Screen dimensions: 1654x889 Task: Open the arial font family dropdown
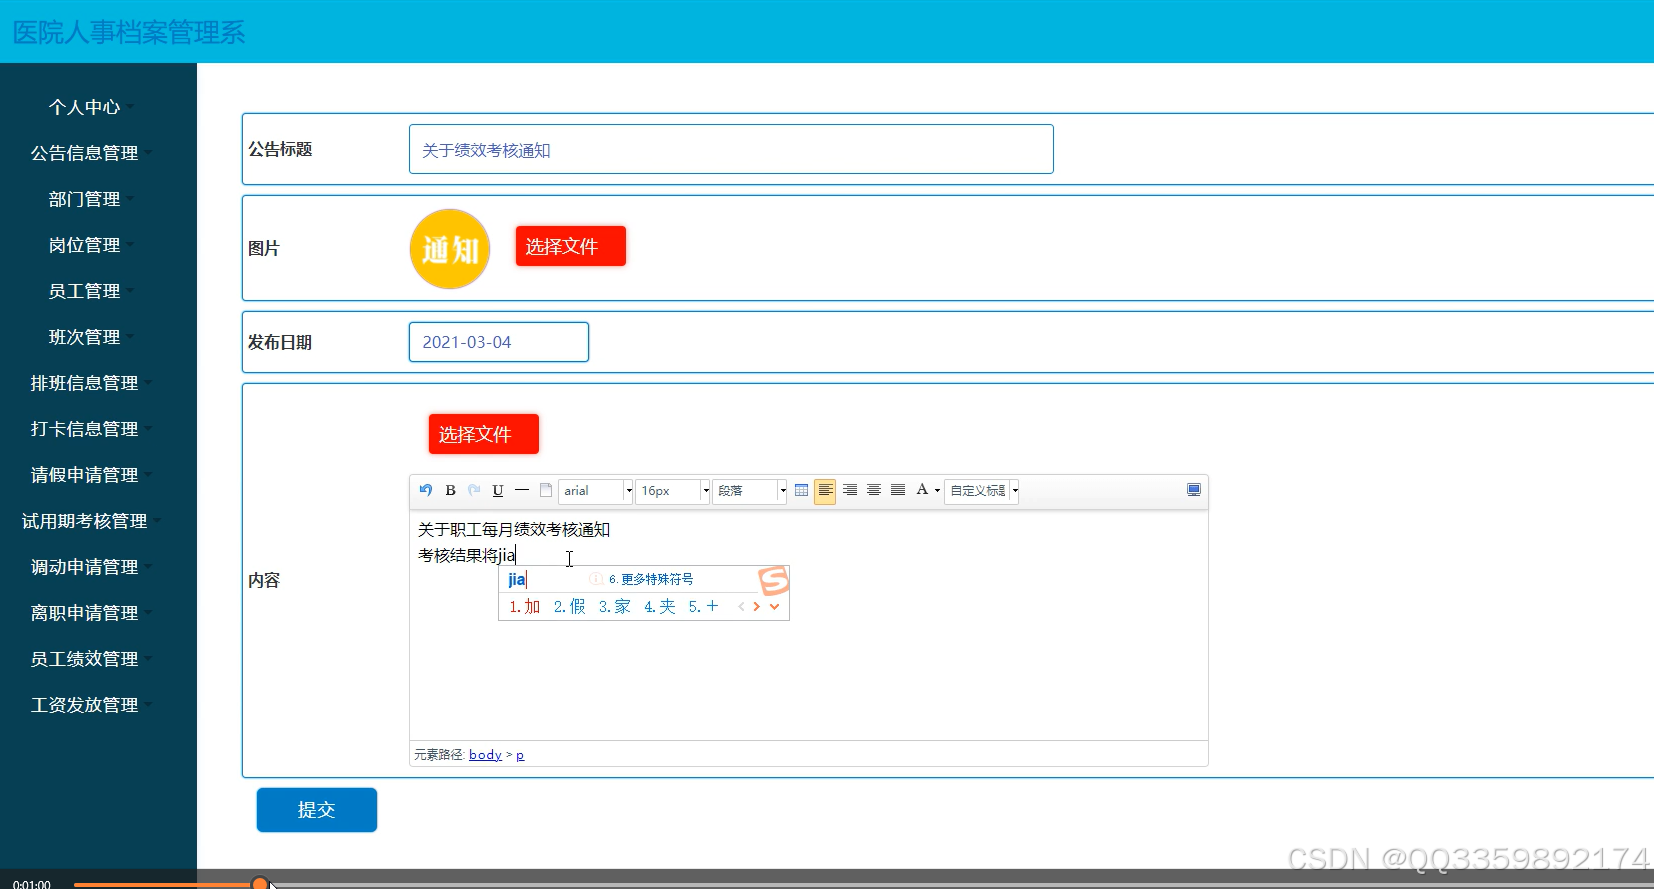(596, 491)
